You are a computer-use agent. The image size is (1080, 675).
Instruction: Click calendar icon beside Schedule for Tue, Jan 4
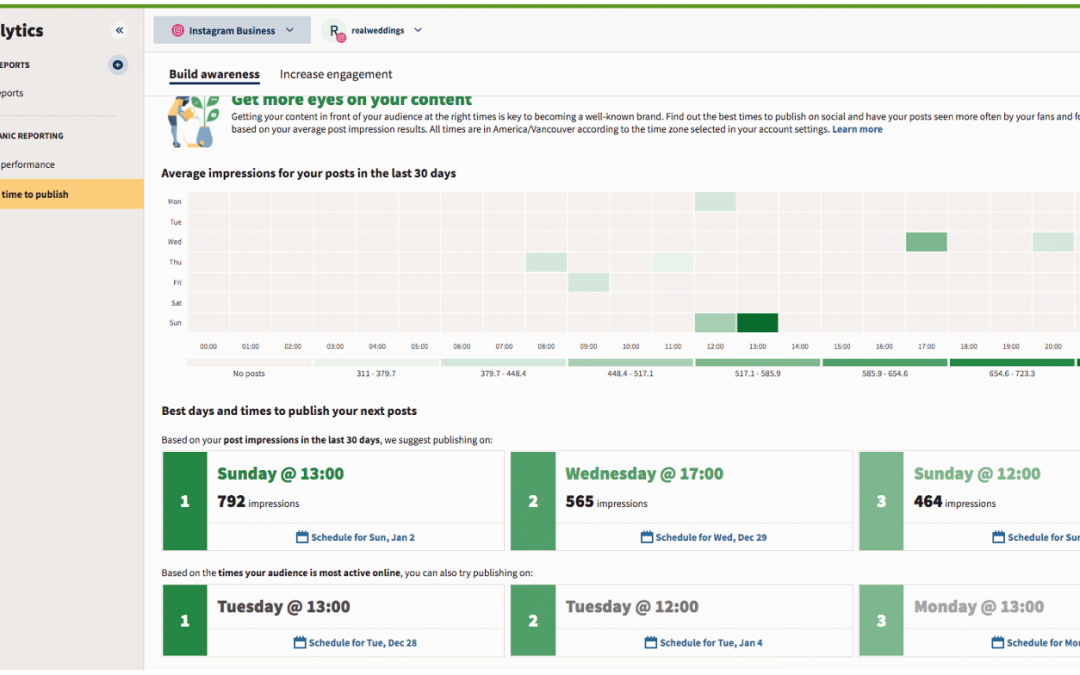[x=650, y=642]
